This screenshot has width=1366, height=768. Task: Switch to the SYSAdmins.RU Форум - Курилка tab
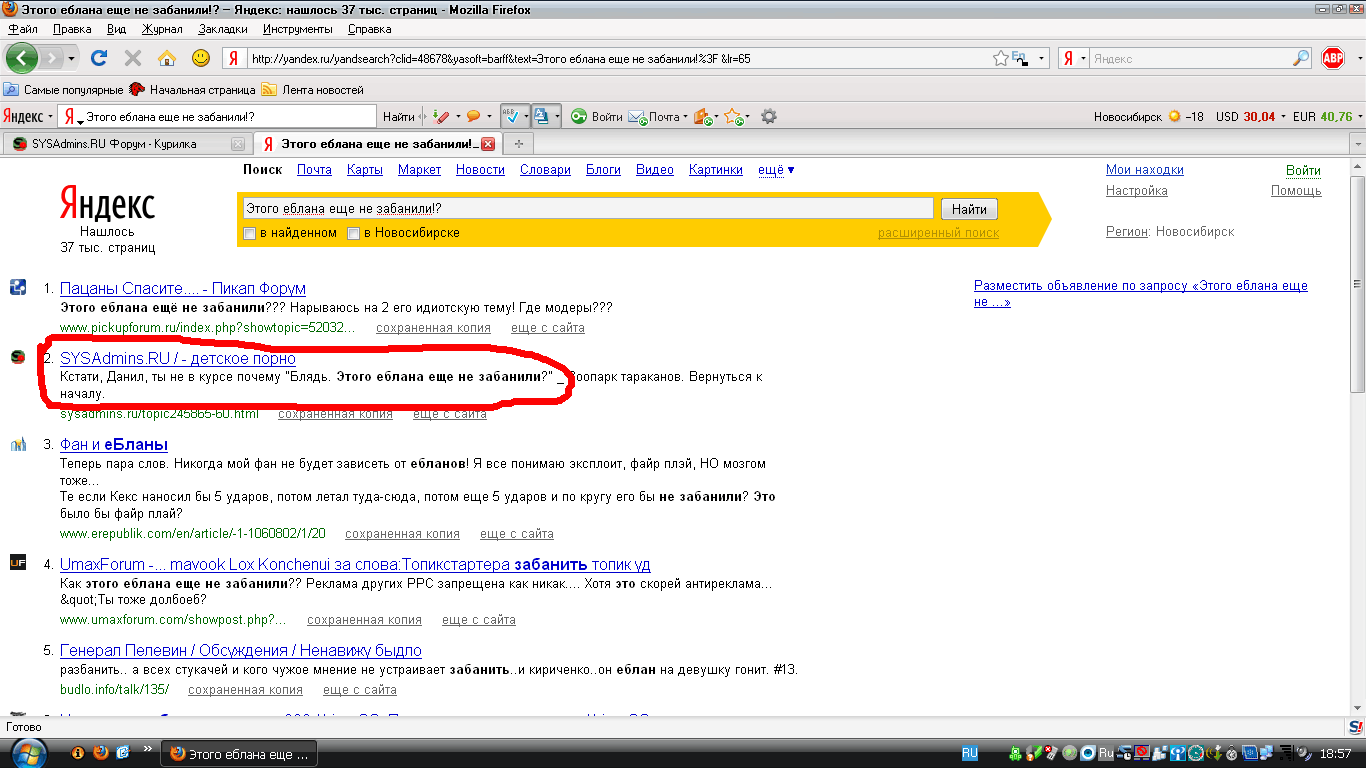tap(127, 144)
